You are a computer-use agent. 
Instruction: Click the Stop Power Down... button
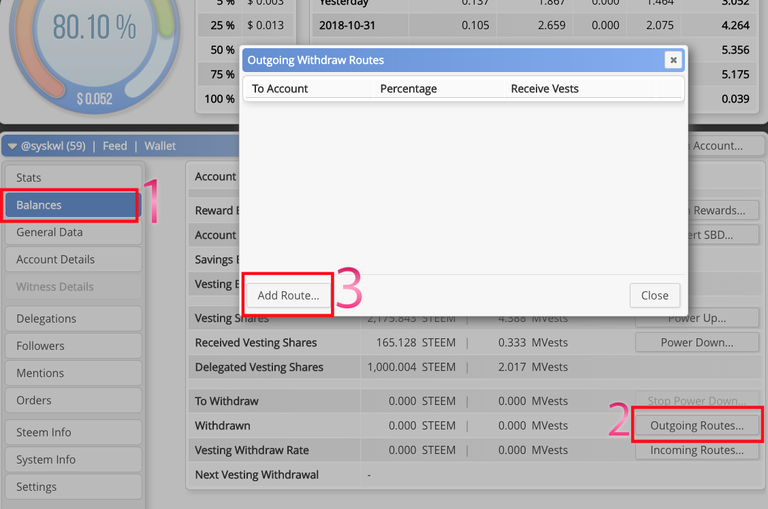pyautogui.click(x=696, y=400)
